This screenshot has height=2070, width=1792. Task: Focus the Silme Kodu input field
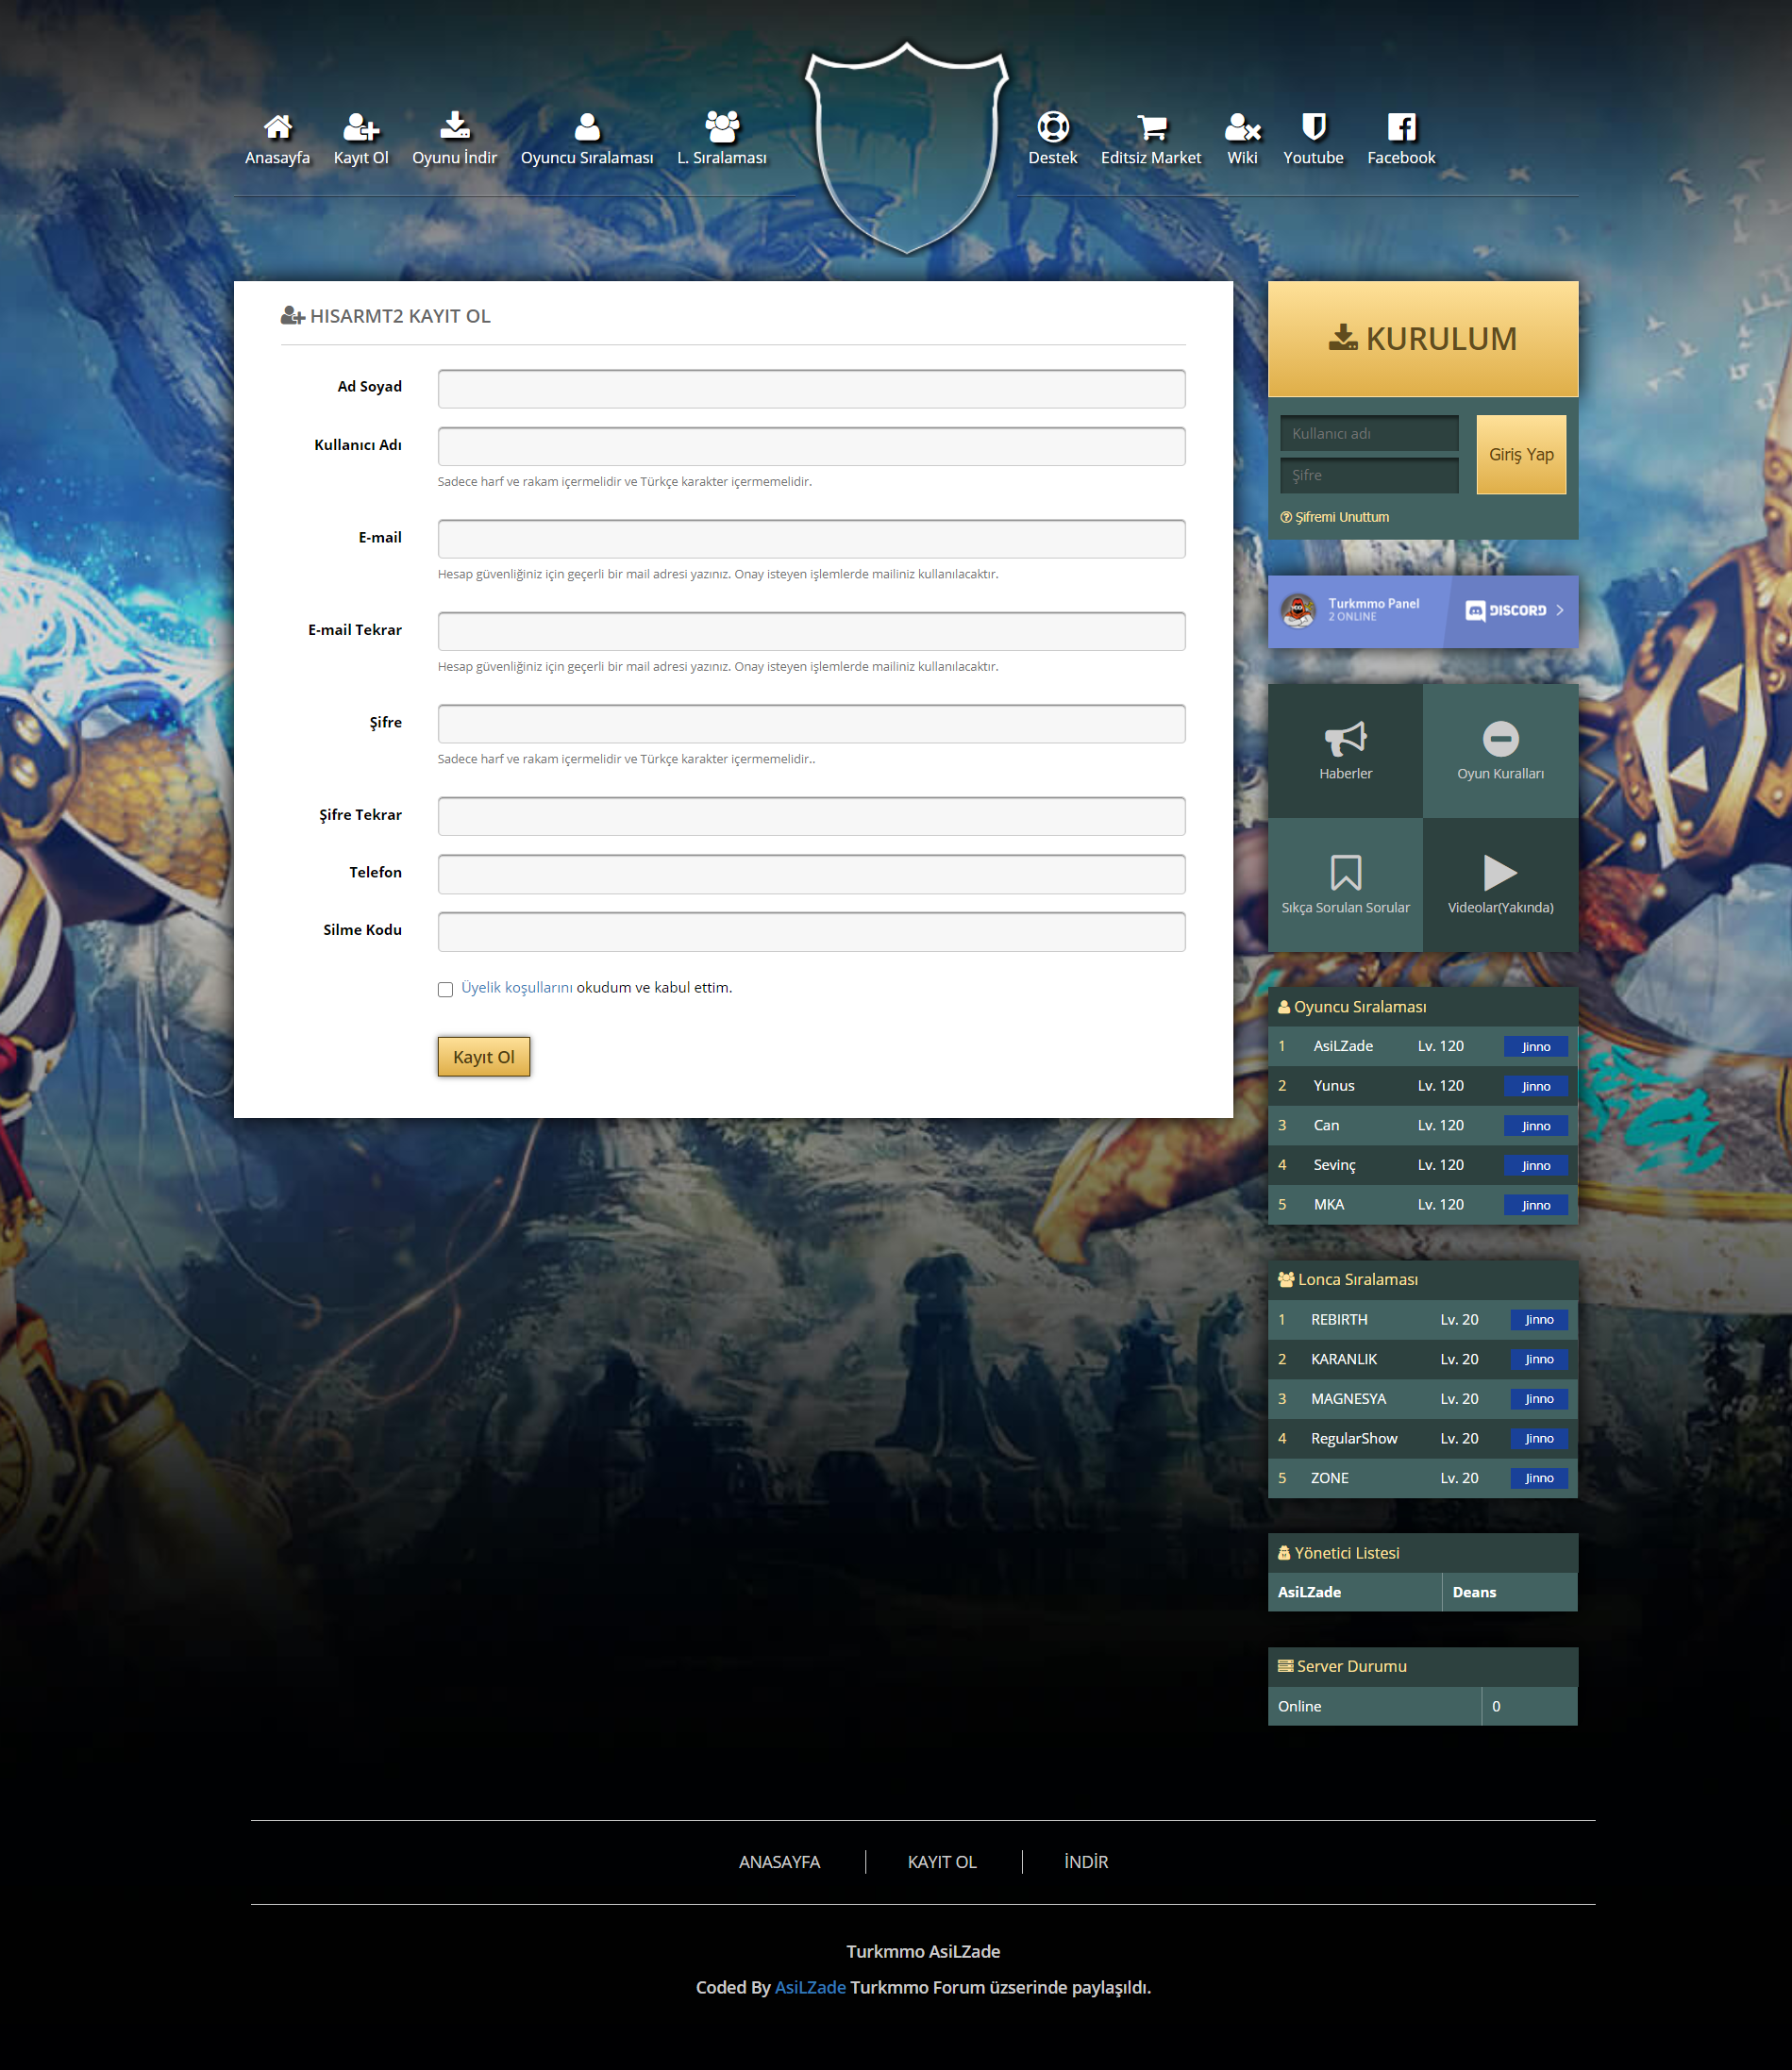(811, 931)
